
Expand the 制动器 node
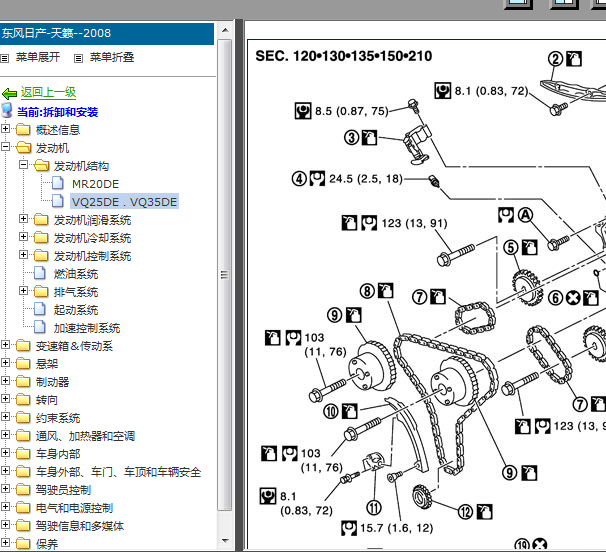pyautogui.click(x=5, y=380)
